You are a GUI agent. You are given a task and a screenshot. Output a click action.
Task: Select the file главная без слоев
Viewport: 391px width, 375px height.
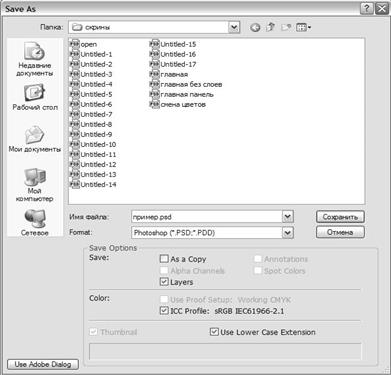tap(187, 84)
